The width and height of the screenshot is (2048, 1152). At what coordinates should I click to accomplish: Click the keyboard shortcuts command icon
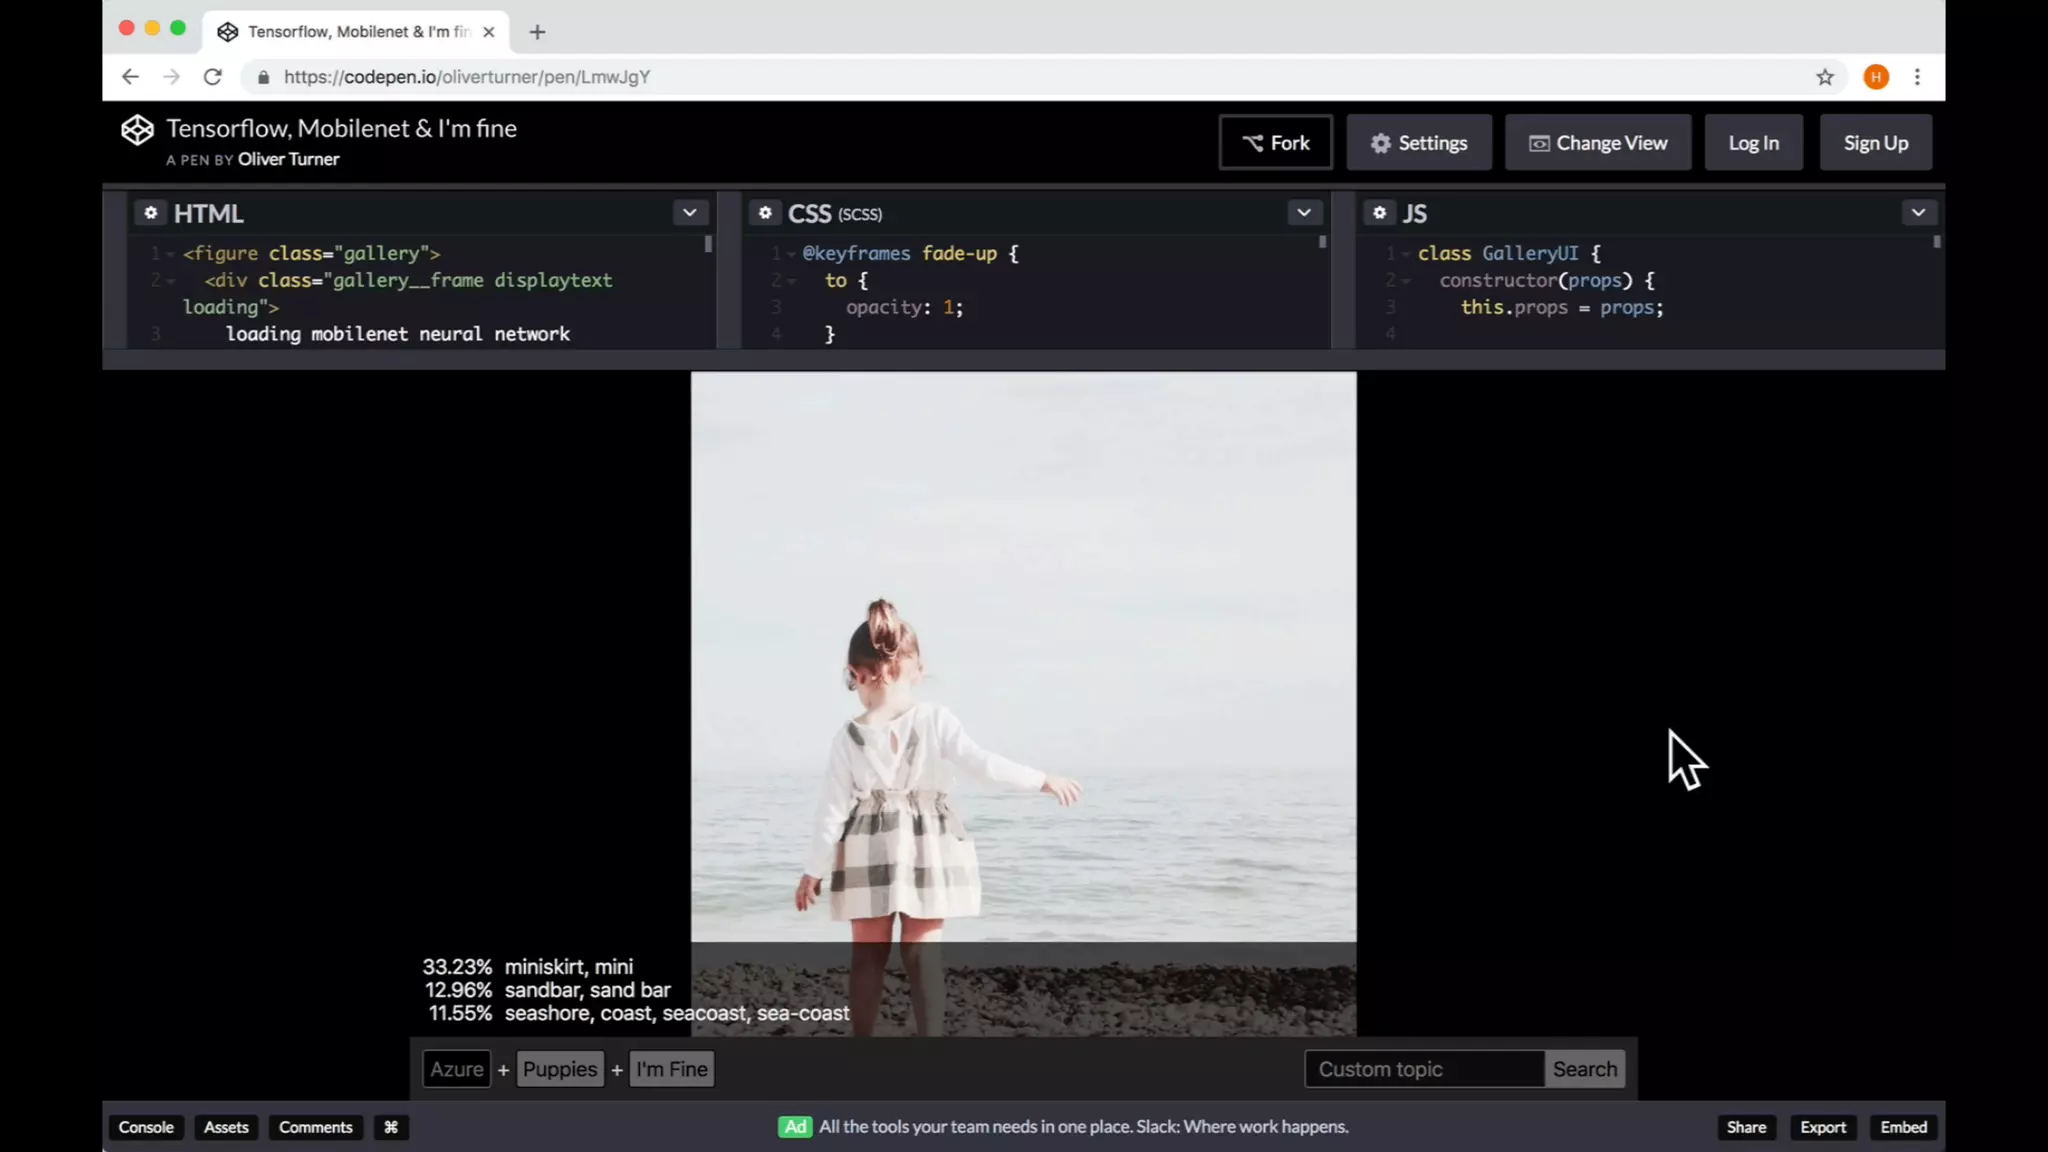(391, 1127)
